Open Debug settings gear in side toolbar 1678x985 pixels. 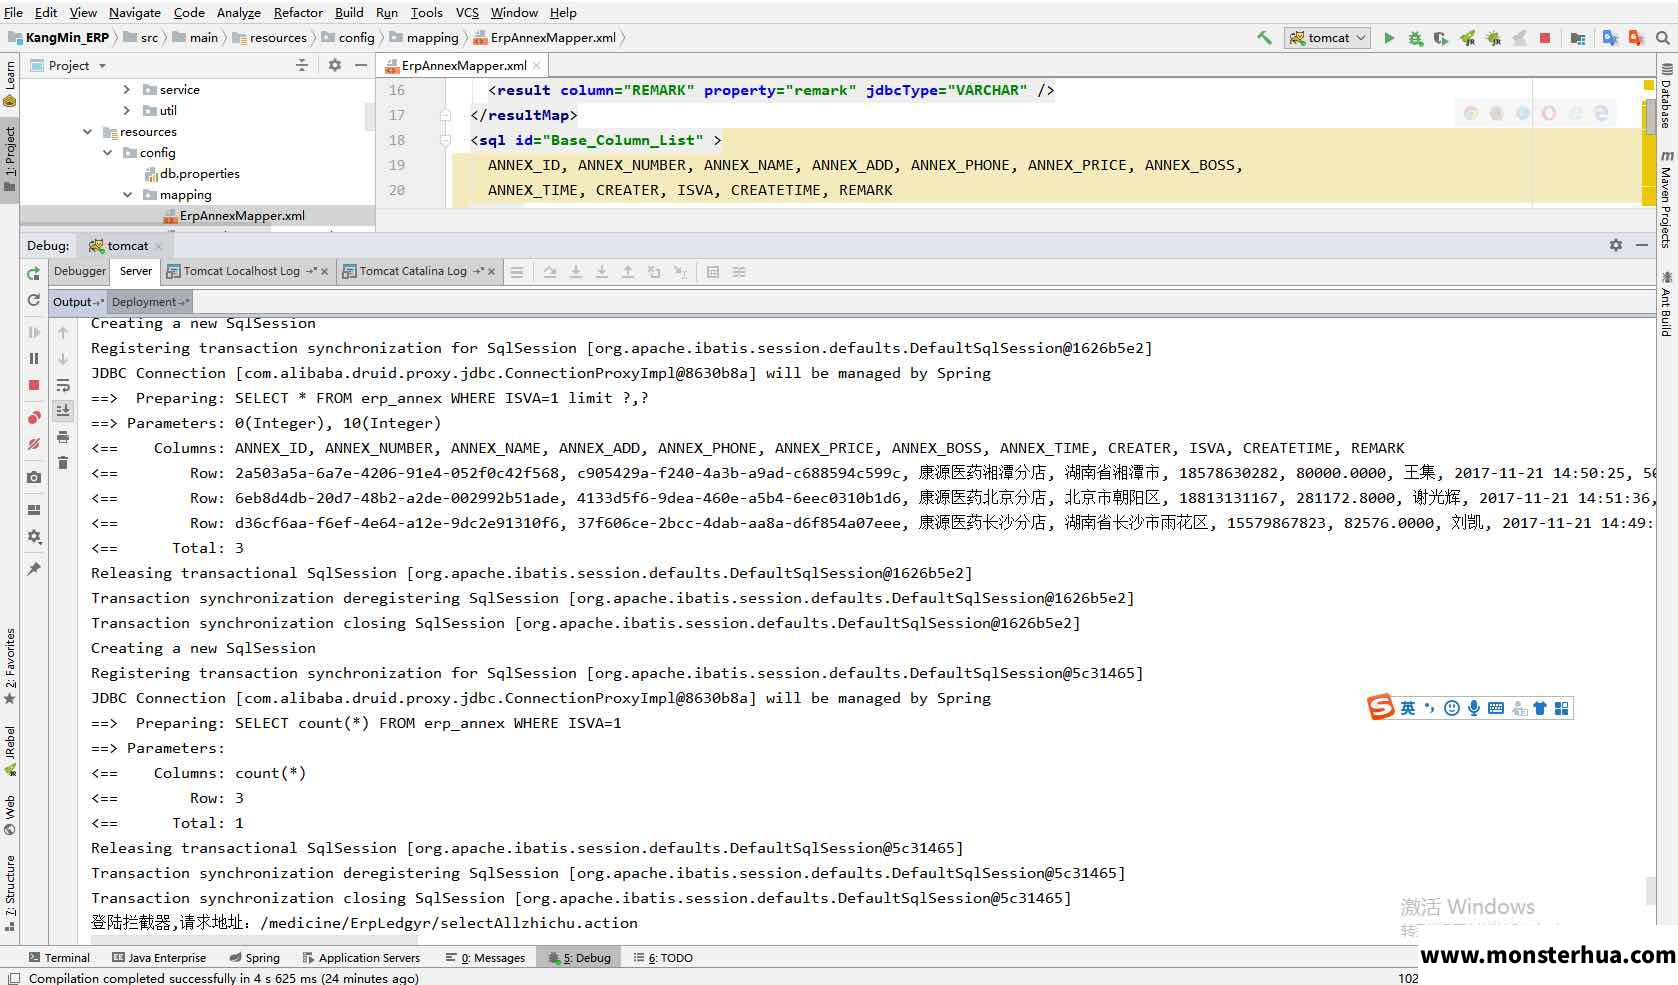pos(33,537)
